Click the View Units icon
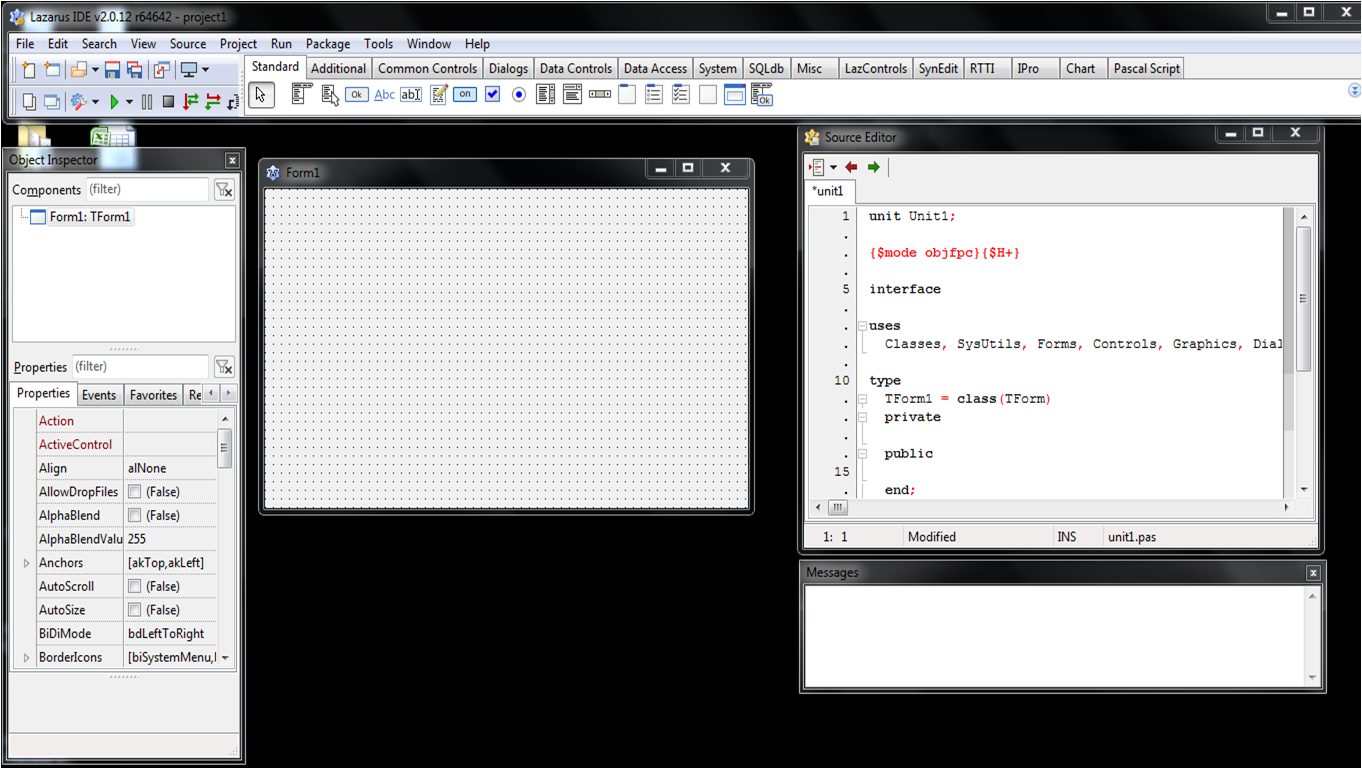The image size is (1362, 769). [x=29, y=102]
